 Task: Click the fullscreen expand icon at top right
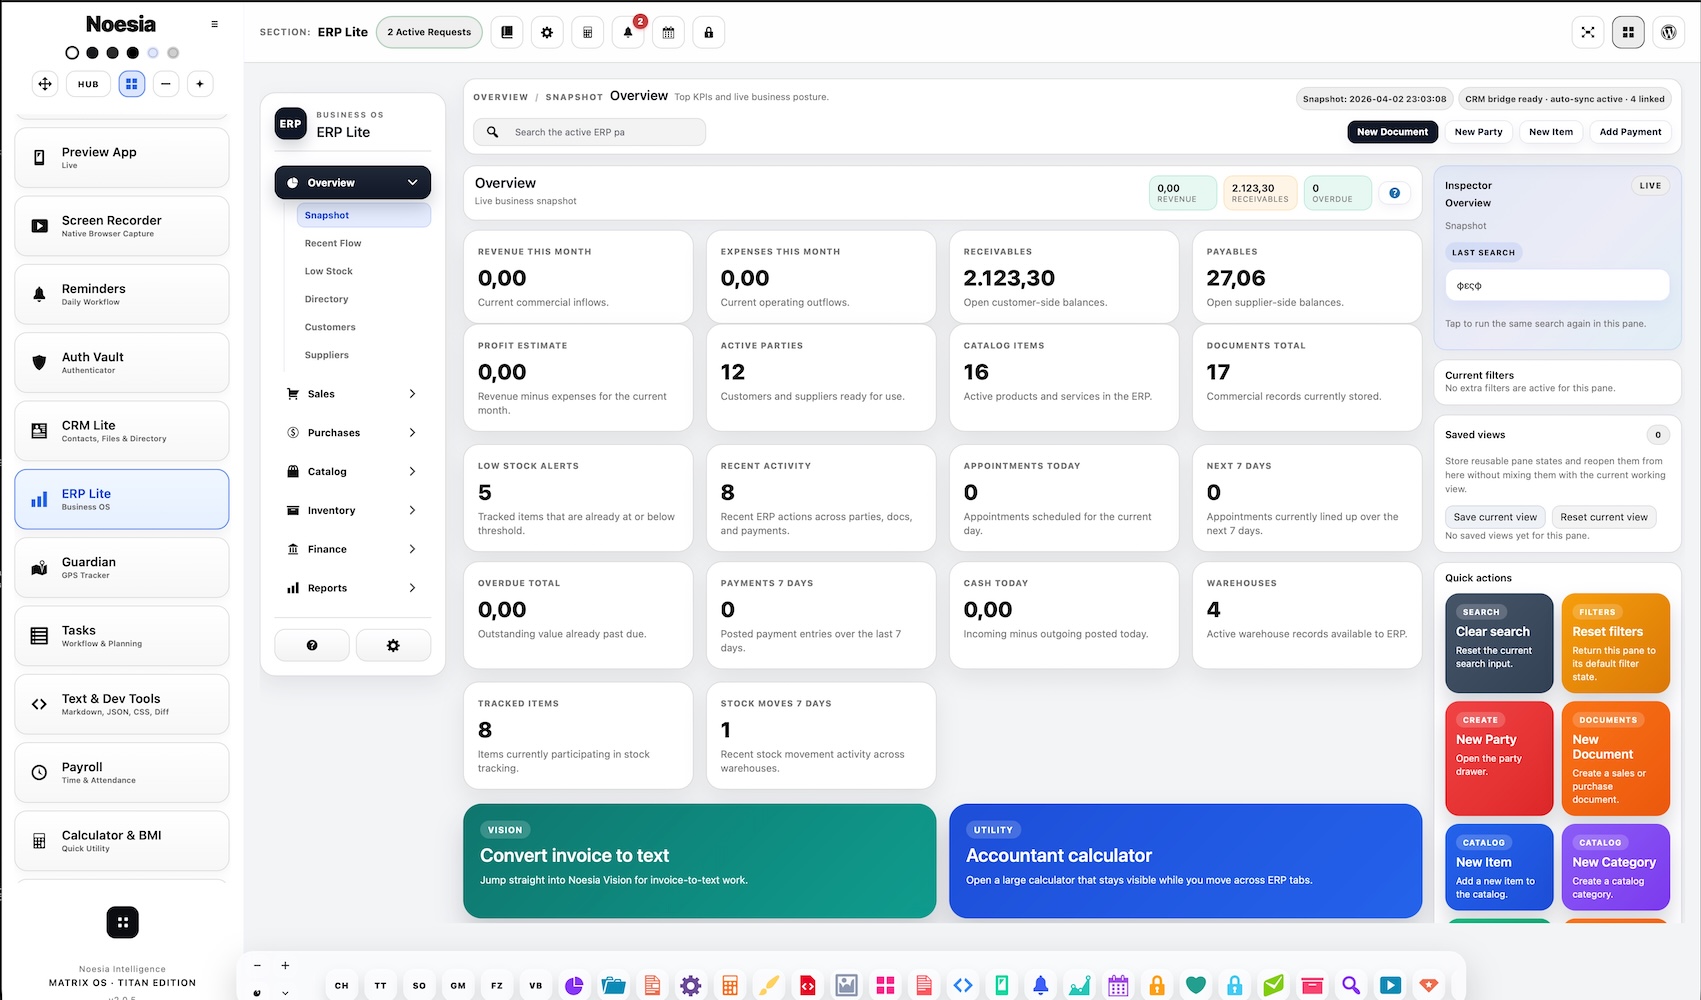point(1588,32)
